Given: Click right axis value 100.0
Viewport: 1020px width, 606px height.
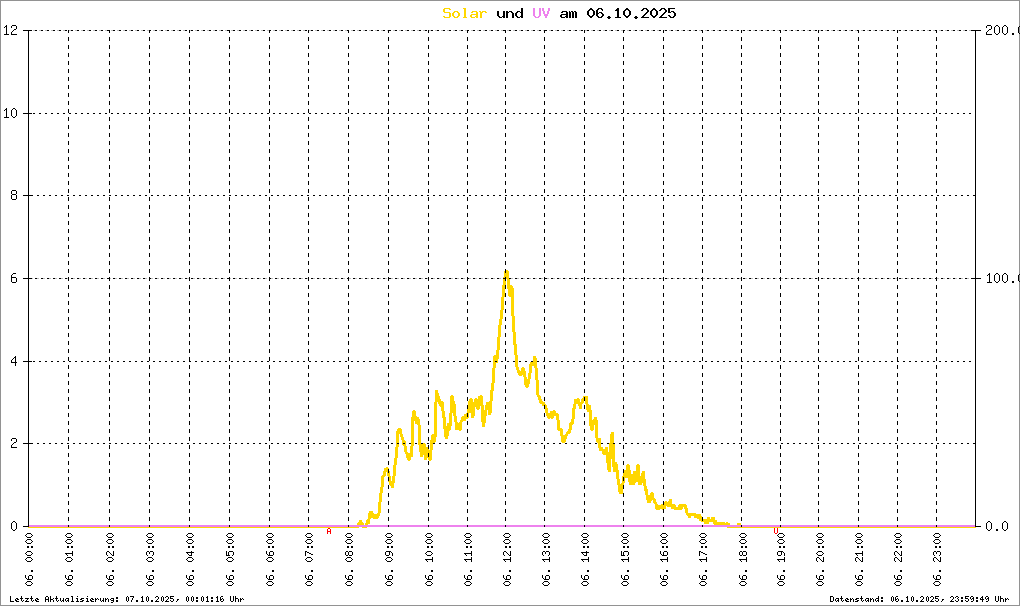Looking at the screenshot, I should (1002, 278).
